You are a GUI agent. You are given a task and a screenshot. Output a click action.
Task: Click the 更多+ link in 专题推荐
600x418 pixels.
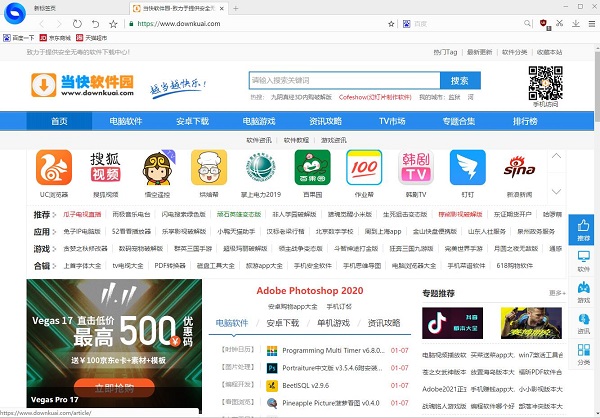pyautogui.click(x=557, y=293)
